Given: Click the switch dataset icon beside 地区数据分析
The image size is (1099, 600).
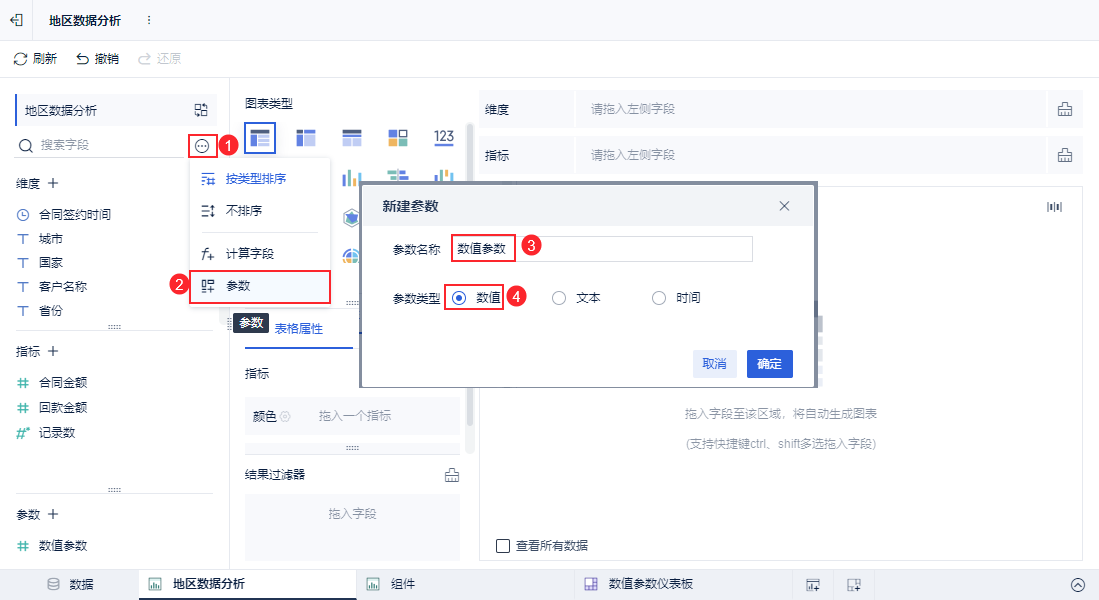Looking at the screenshot, I should click(201, 110).
